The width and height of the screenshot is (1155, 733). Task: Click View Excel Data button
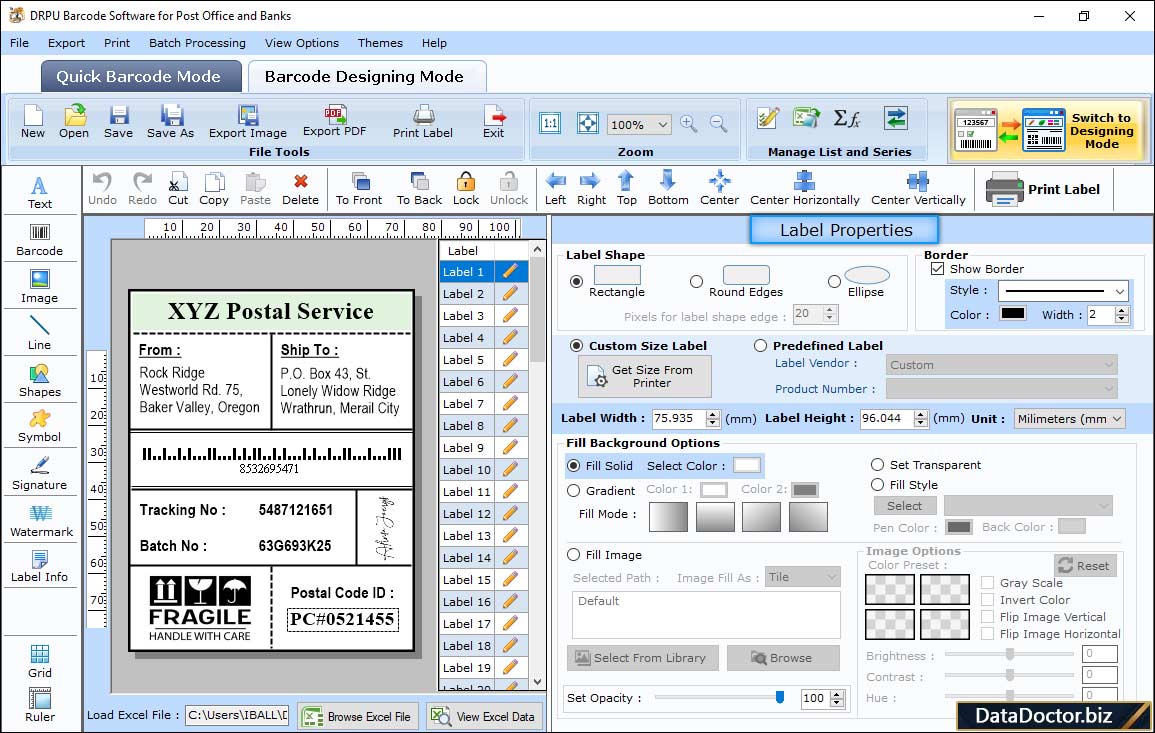coord(483,716)
